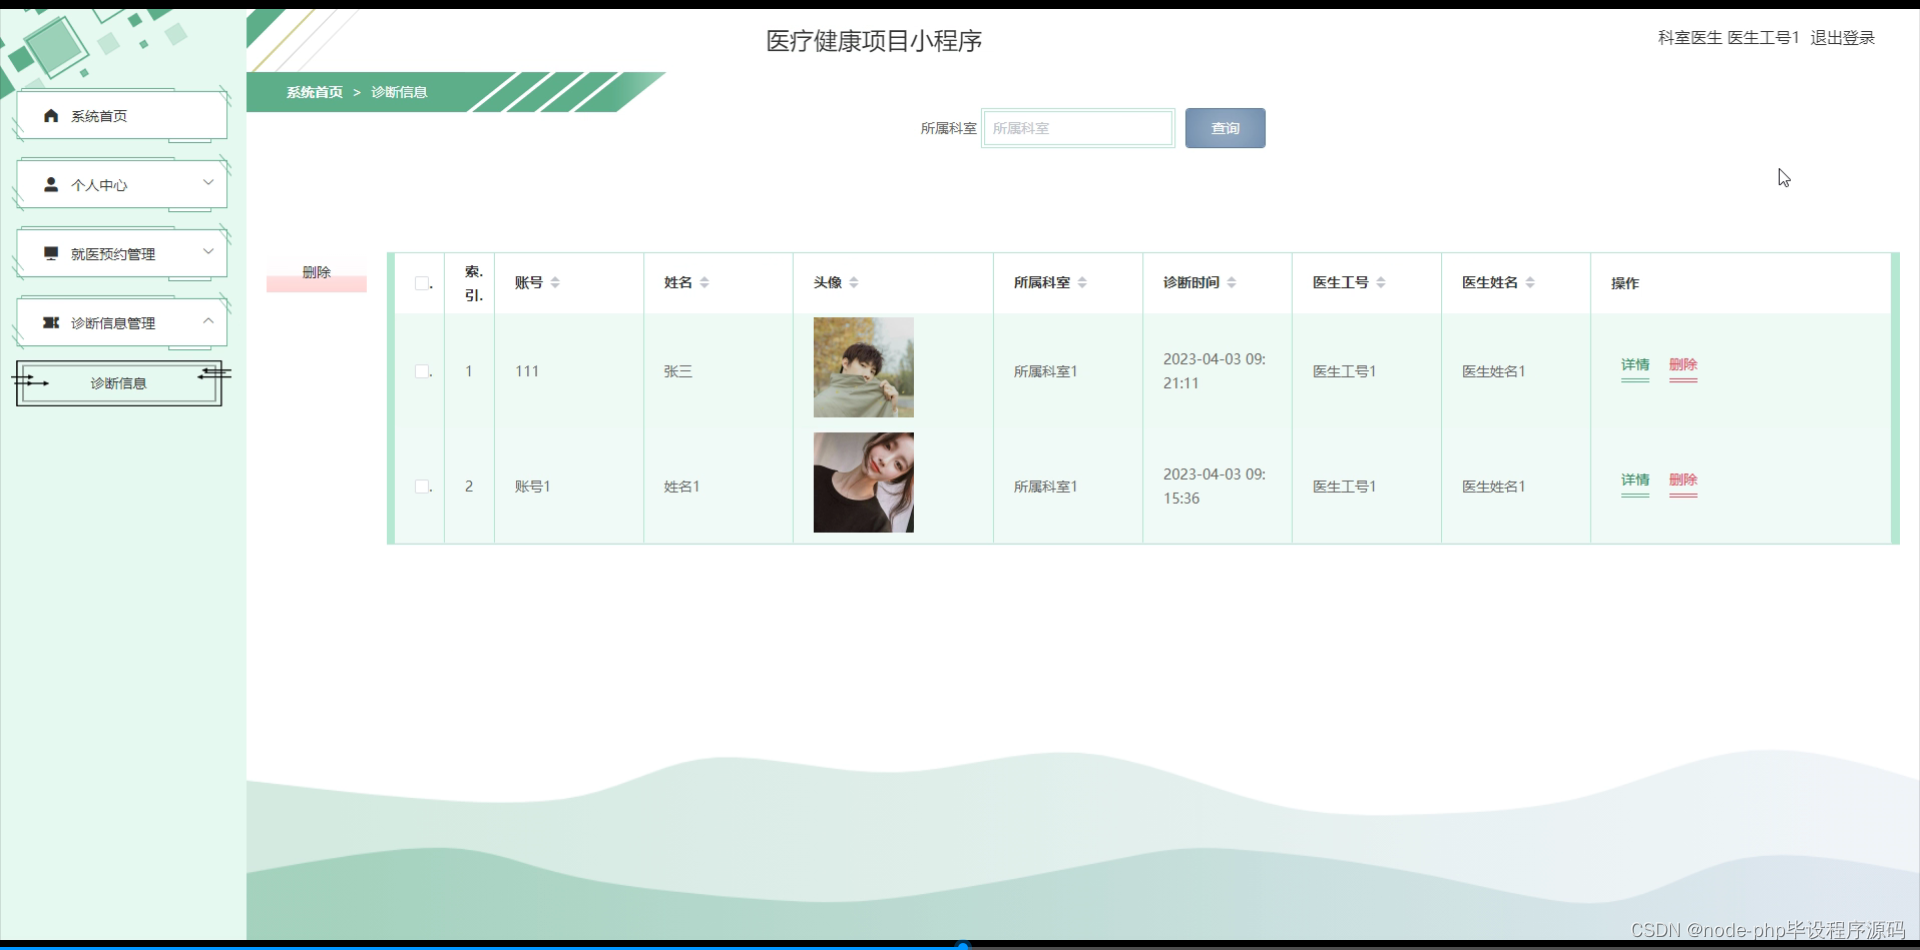Select 诊断信息 in the sidebar menu

(117, 383)
